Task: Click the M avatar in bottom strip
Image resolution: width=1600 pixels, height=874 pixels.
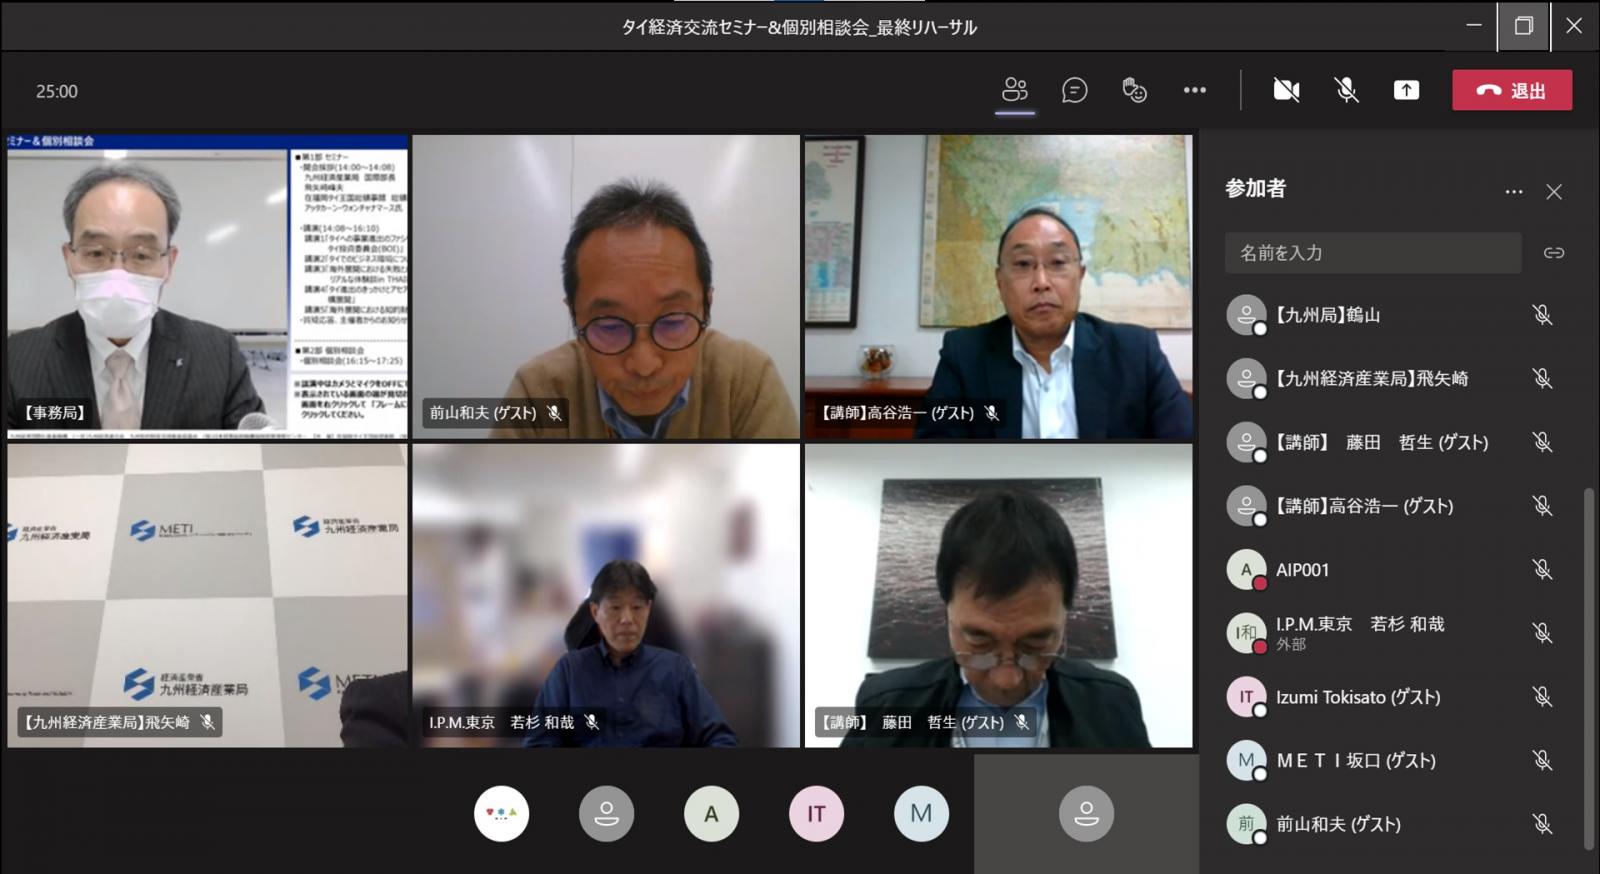Action: (x=921, y=814)
